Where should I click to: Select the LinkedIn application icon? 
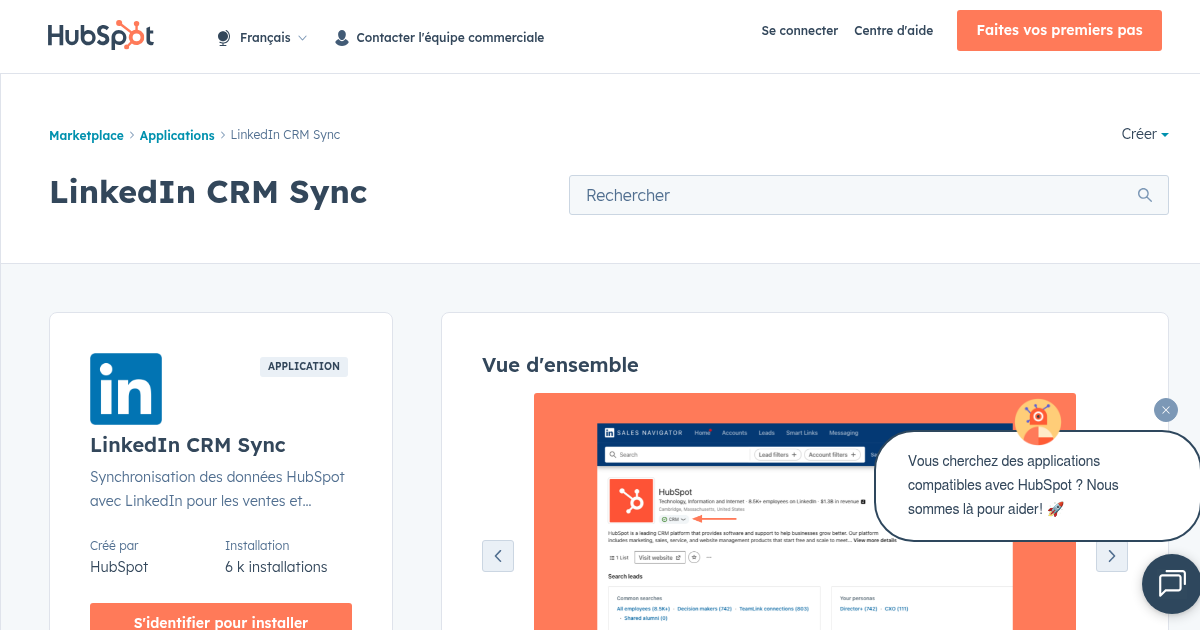click(125, 388)
